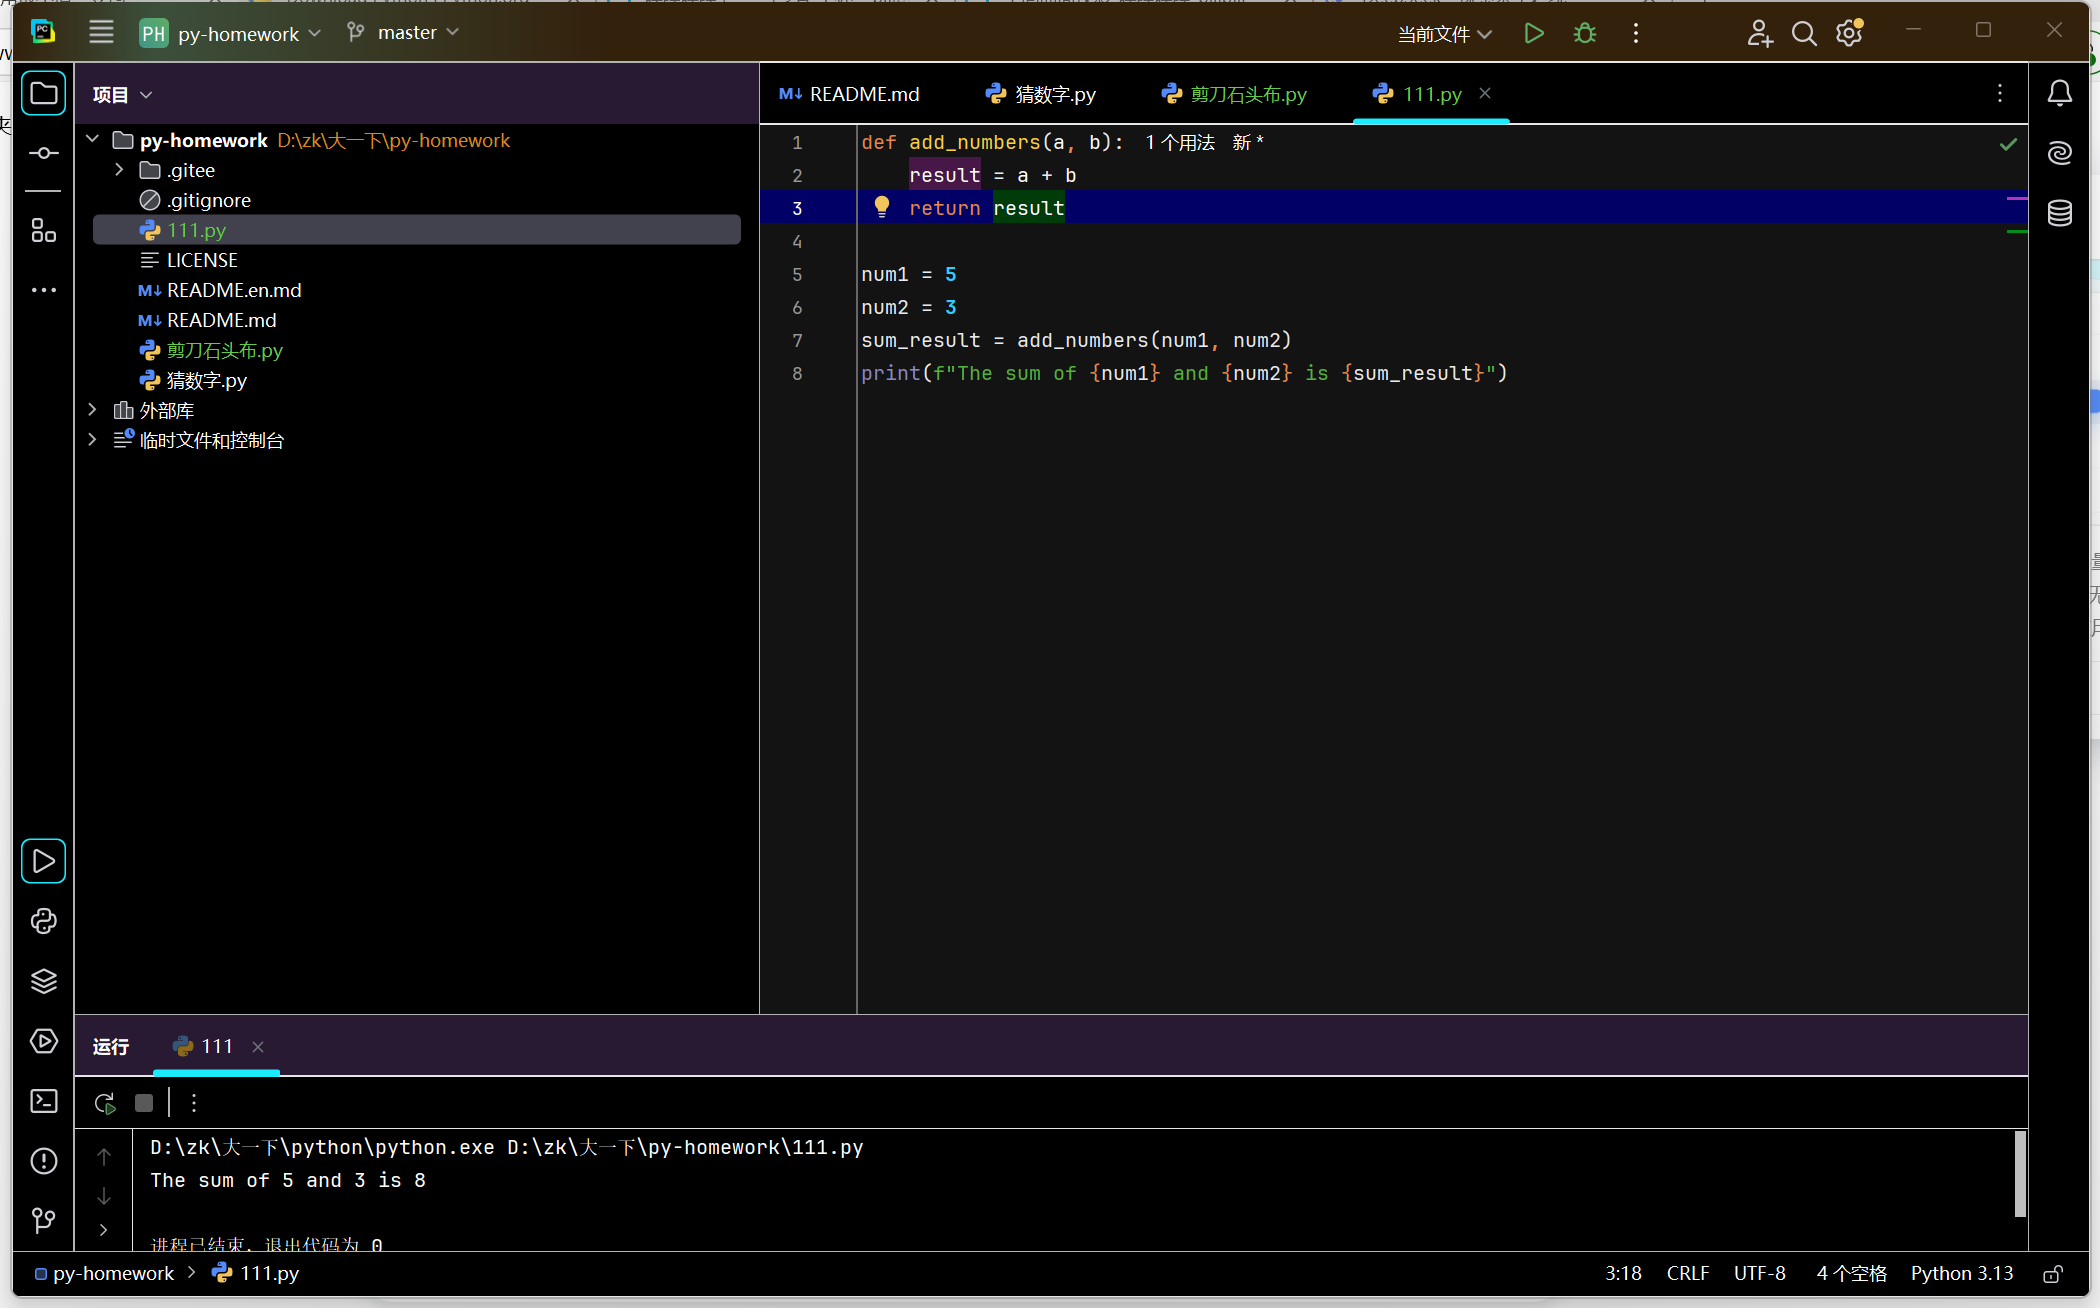Image resolution: width=2100 pixels, height=1308 pixels.
Task: Click the Notifications bell icon
Action: click(2060, 93)
